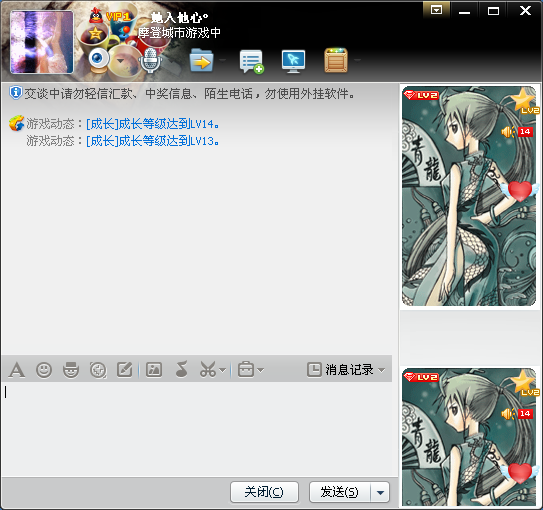Click the LV2 diamond badge on the lower QQ show

tap(421, 377)
